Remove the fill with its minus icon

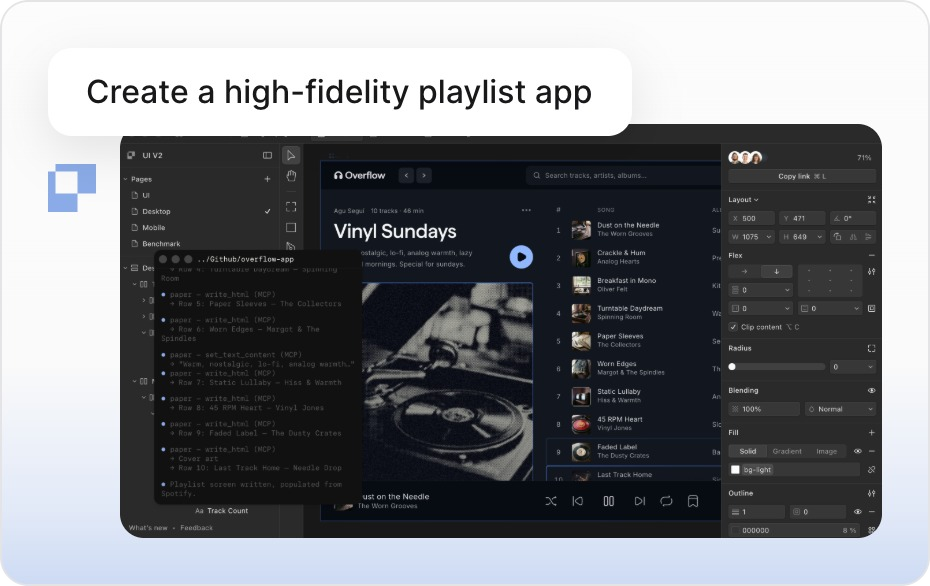[871, 451]
